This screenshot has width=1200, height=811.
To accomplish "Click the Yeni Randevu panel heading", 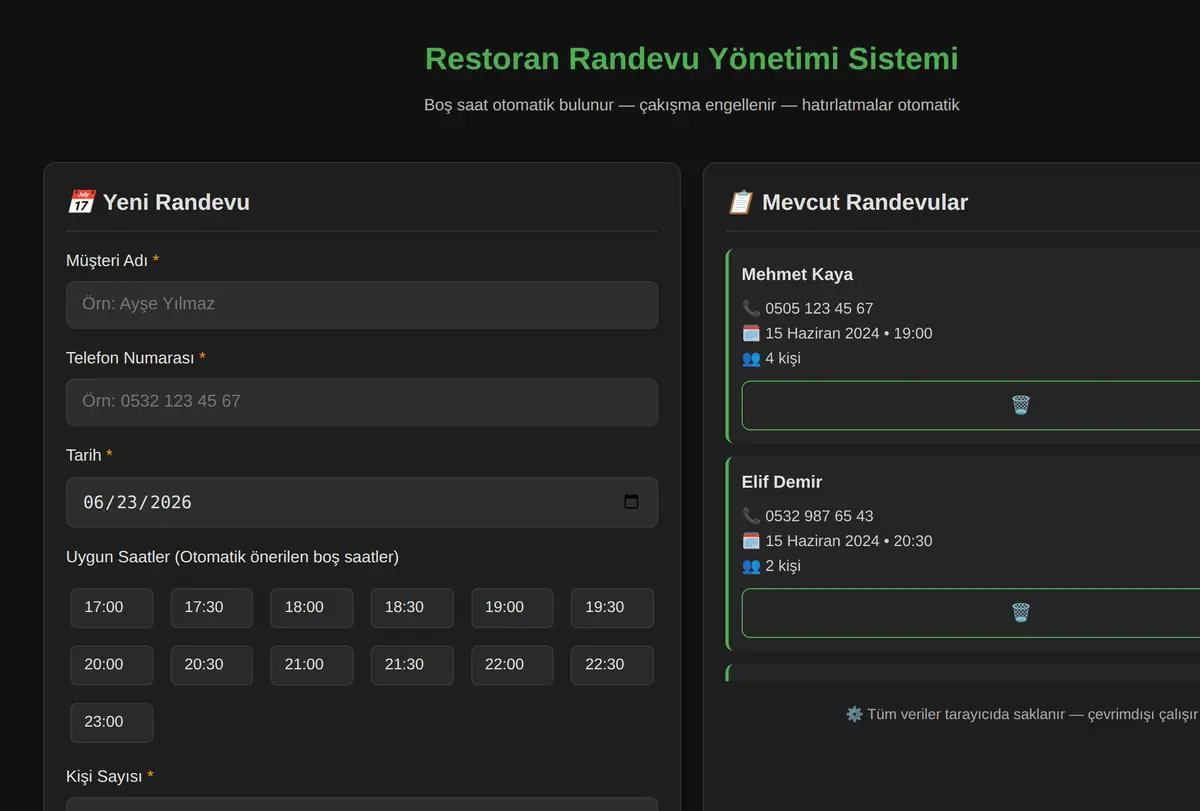I will click(158, 202).
